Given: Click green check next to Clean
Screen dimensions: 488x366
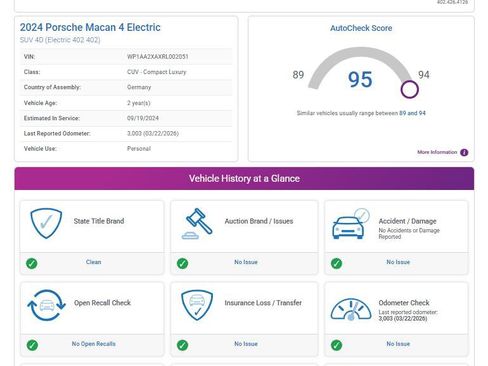Looking at the screenshot, I should pos(32,263).
